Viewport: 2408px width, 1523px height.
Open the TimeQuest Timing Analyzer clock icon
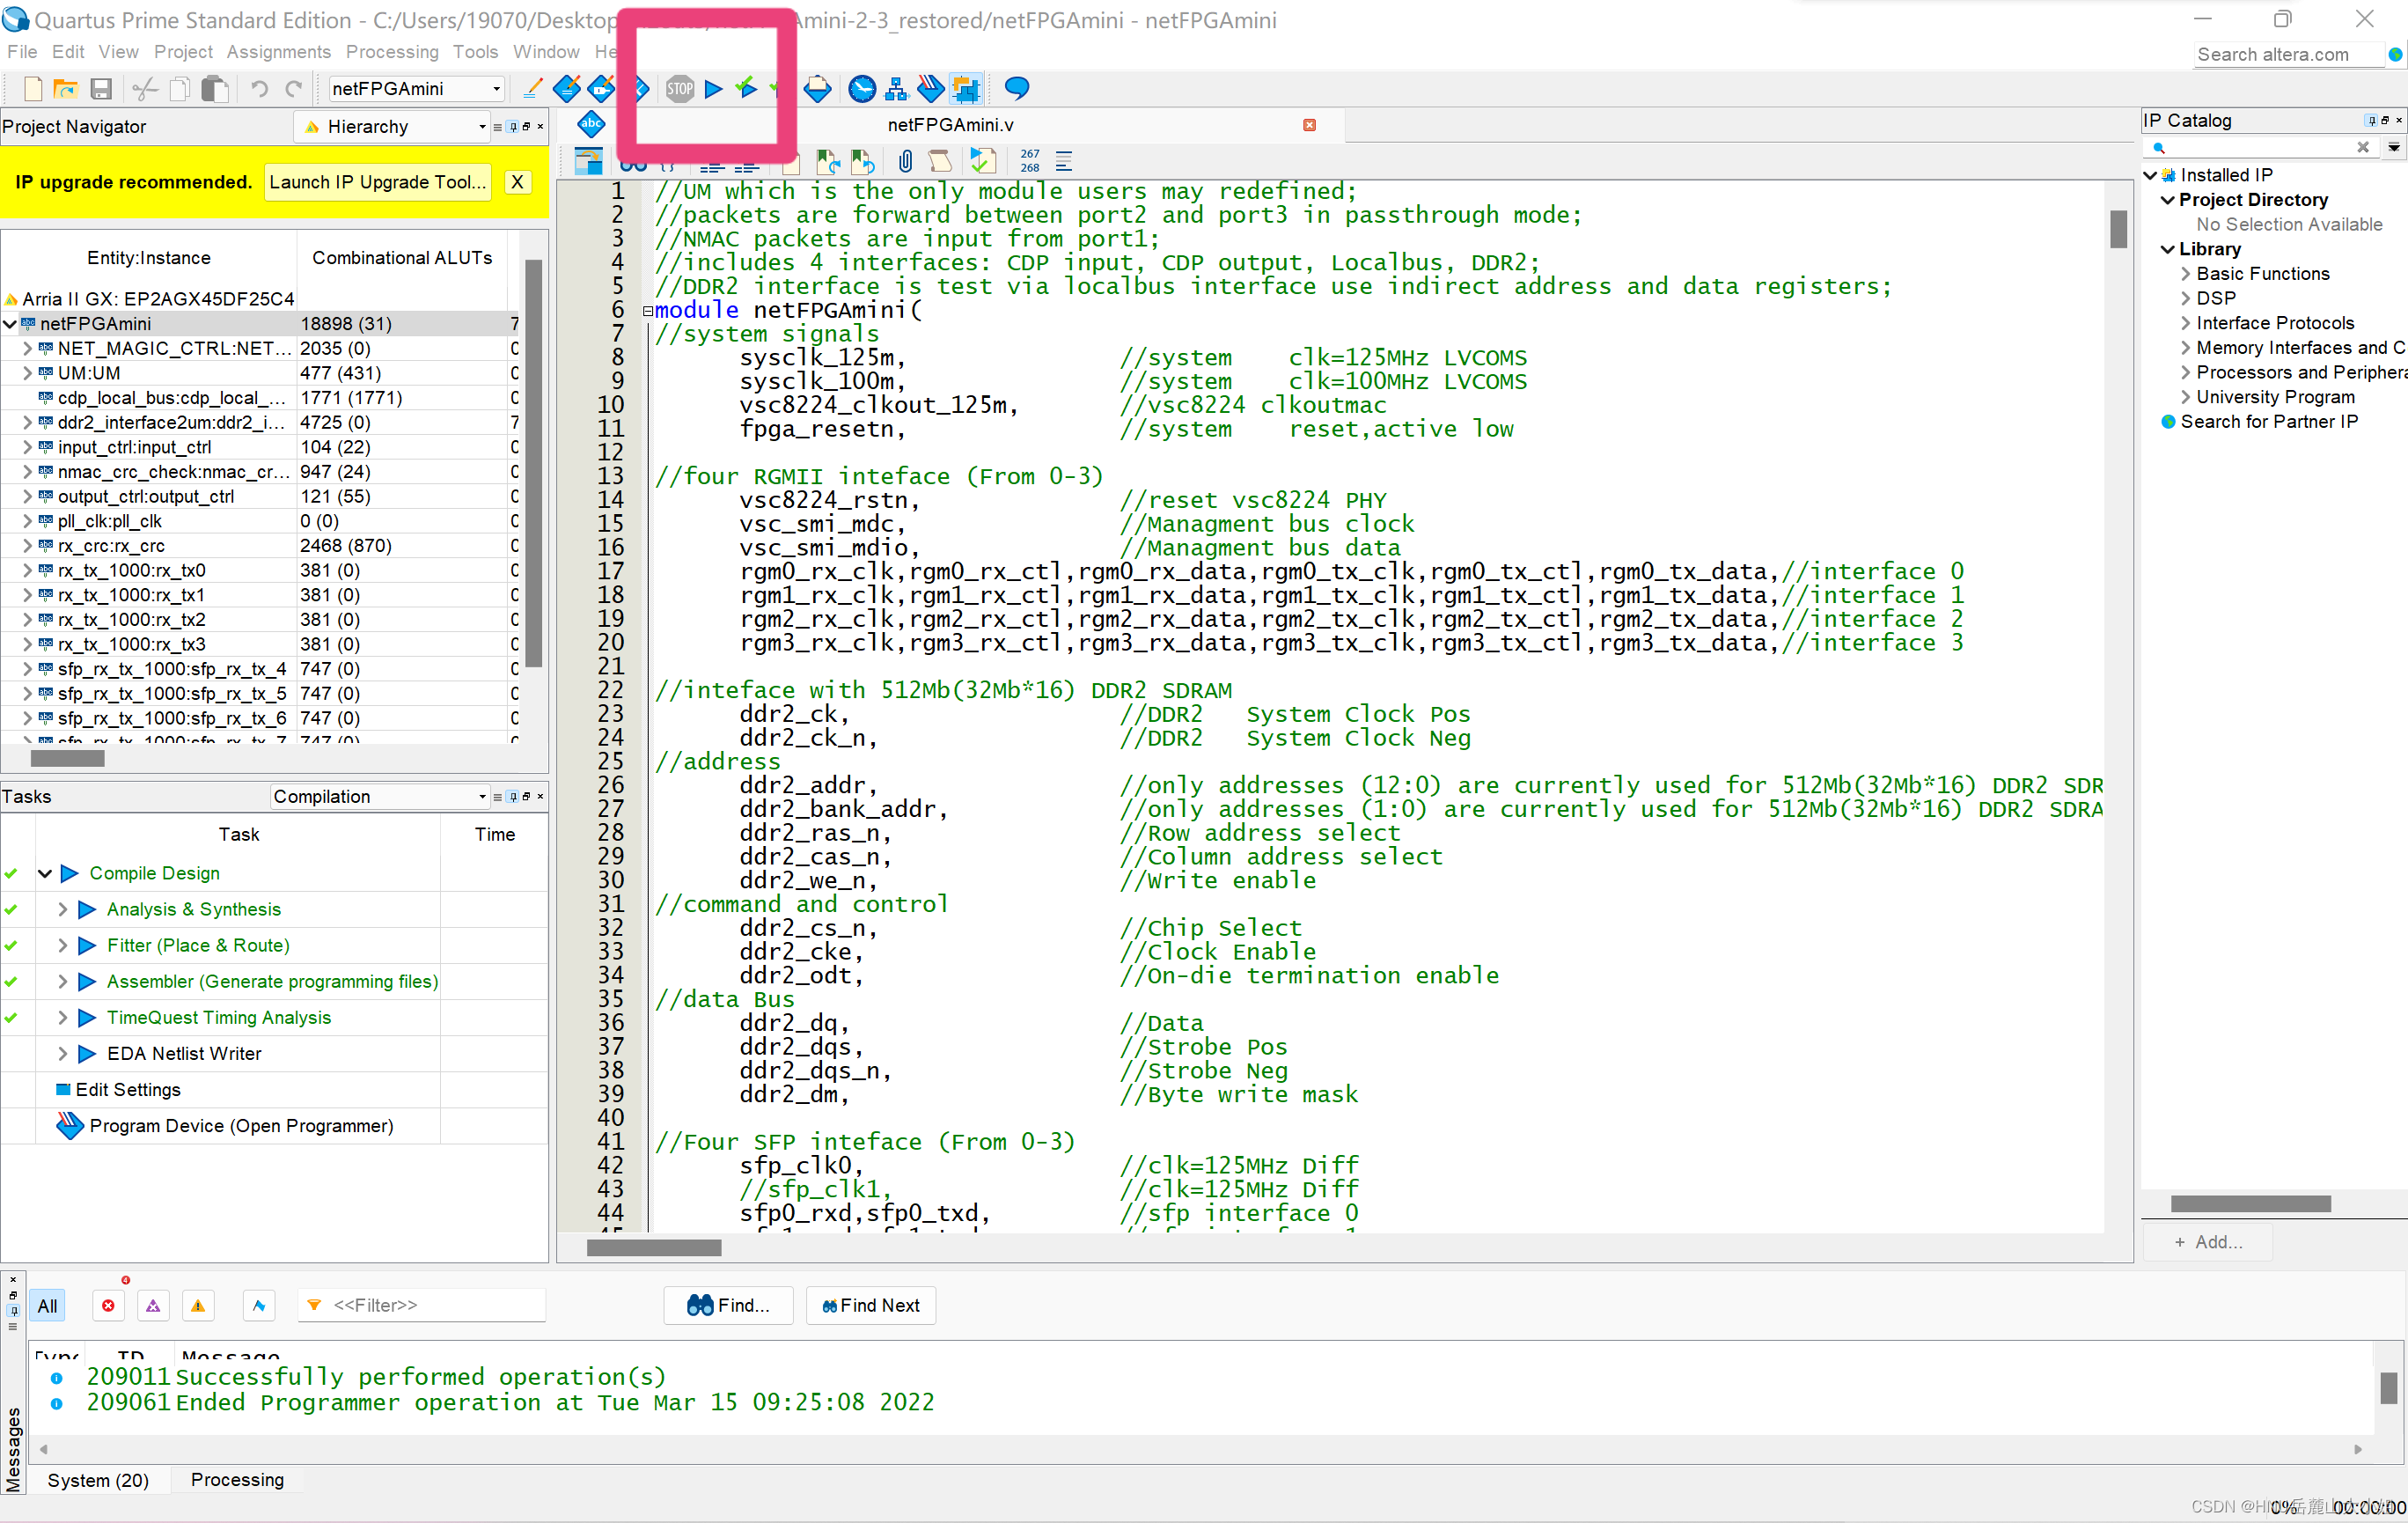[x=861, y=89]
